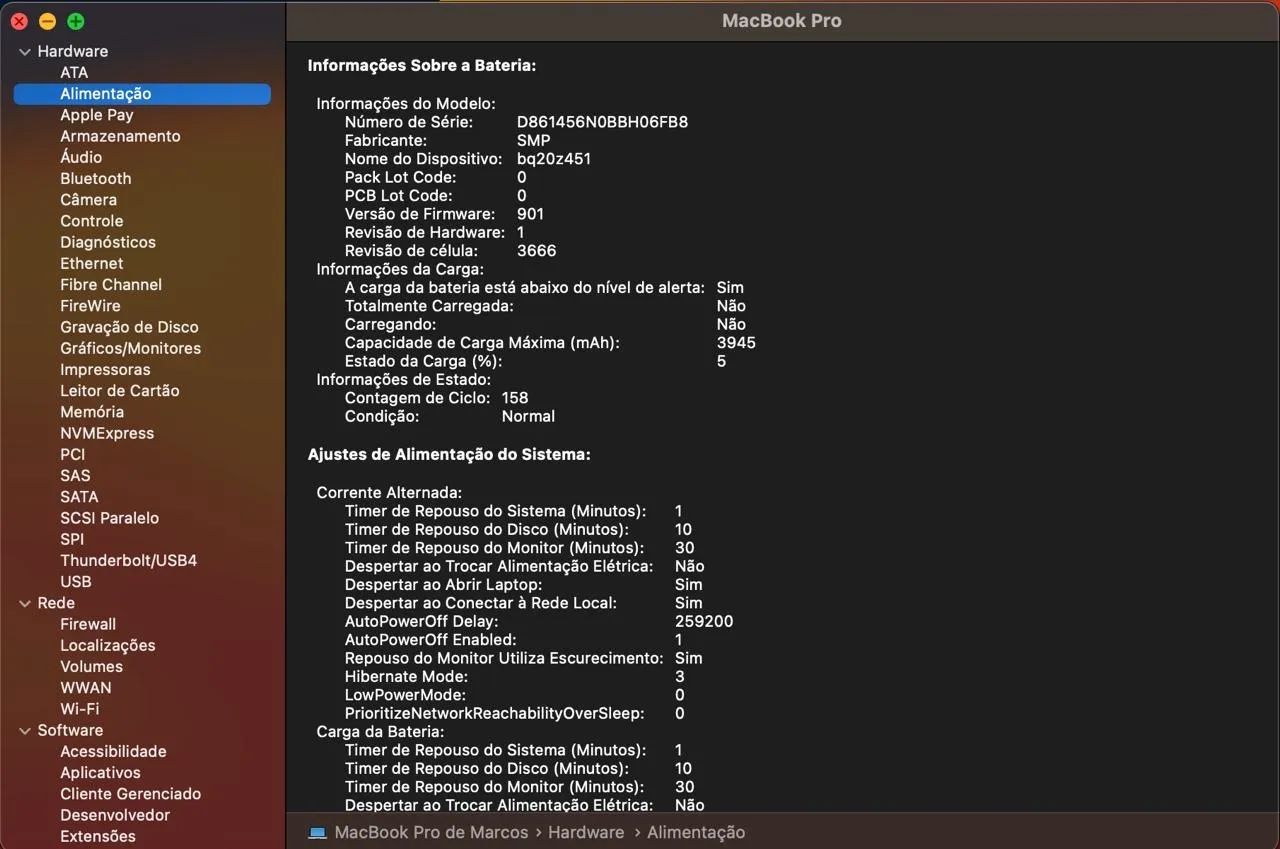Image resolution: width=1280 pixels, height=849 pixels.
Task: Click the battery condition value Normal
Action: (528, 416)
